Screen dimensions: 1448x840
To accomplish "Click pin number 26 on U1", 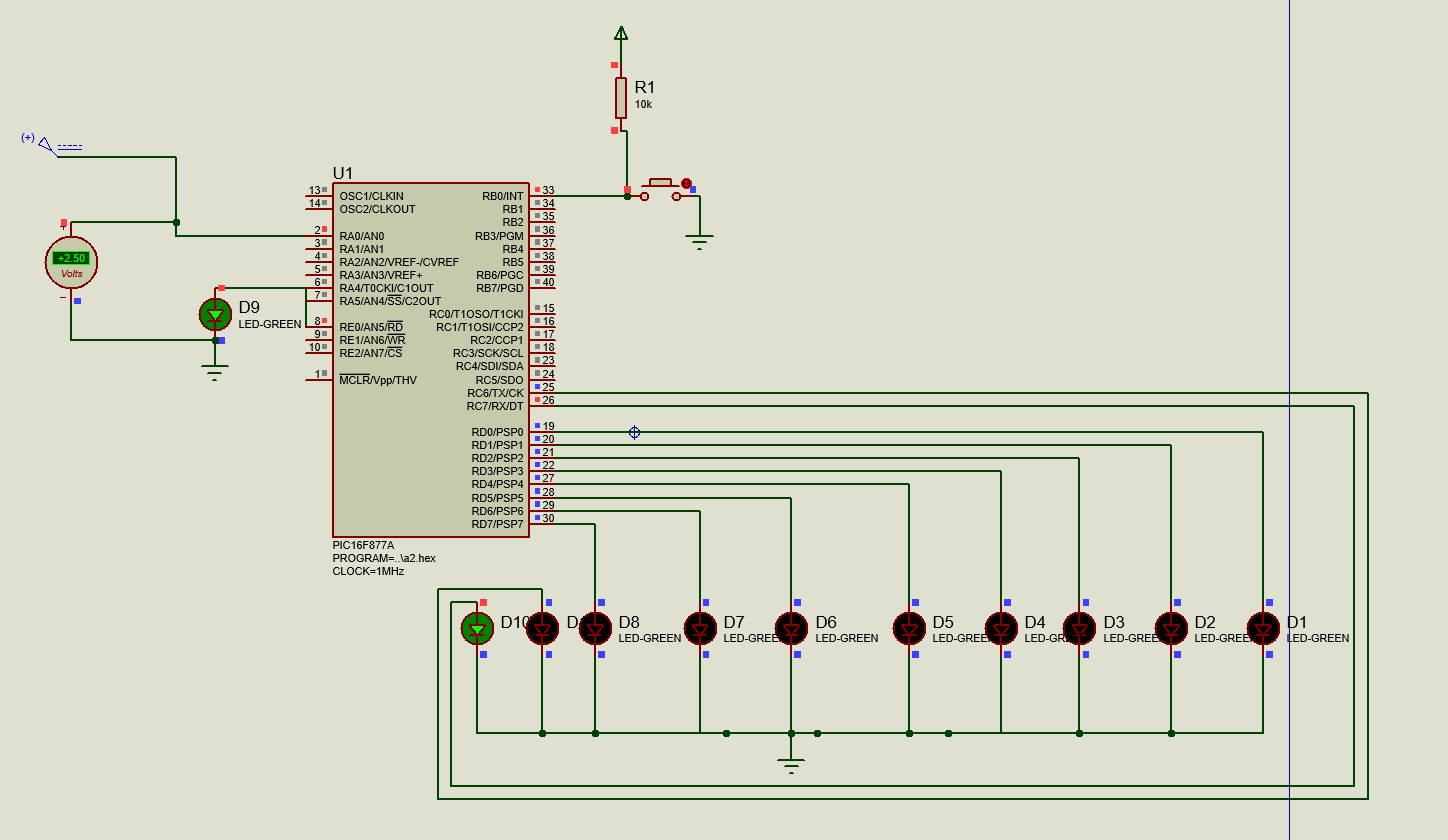I will click(x=548, y=400).
